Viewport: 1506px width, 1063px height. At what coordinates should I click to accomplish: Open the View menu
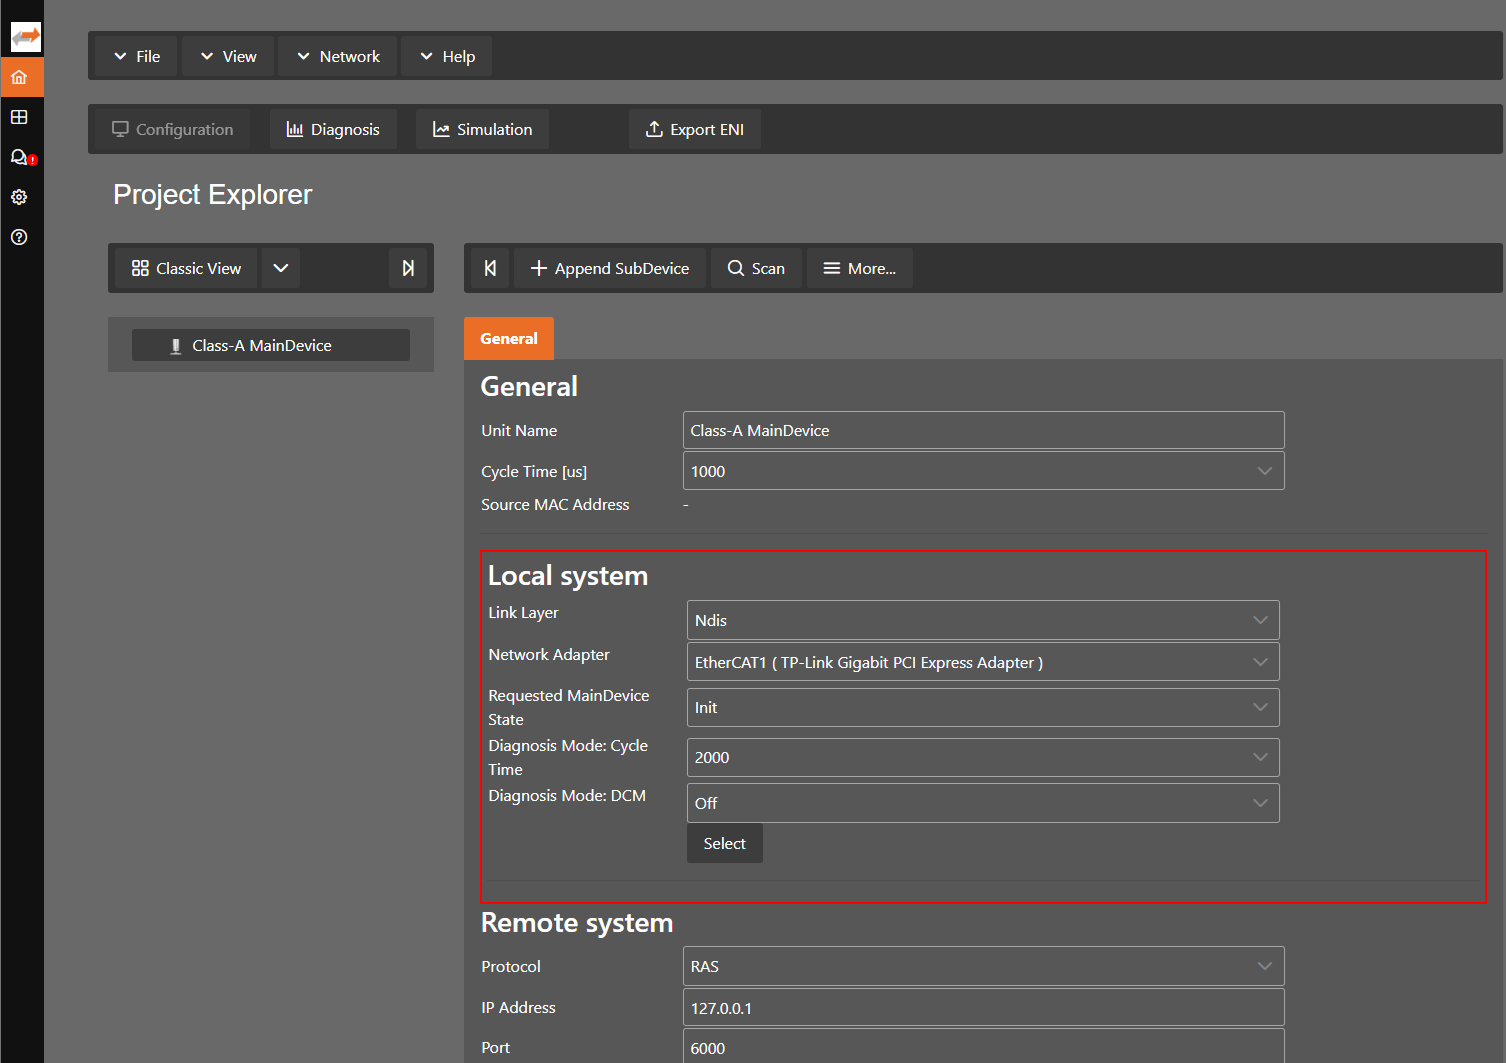(228, 56)
